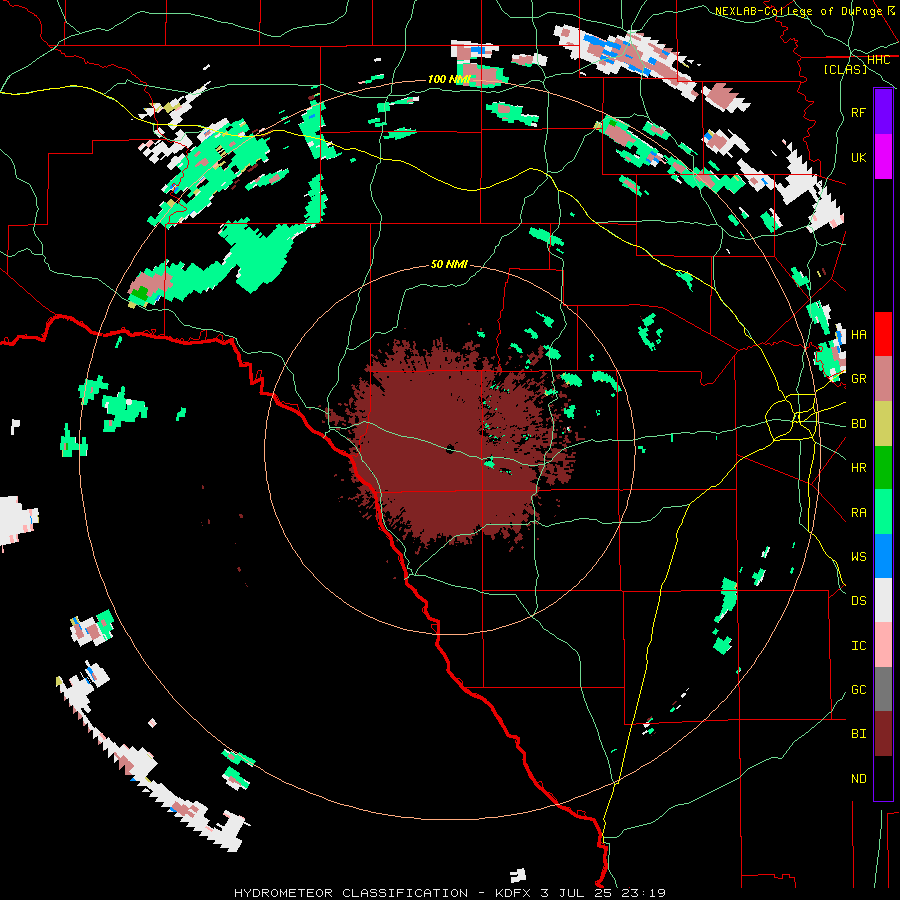Click the radar site dot at center
Screen dimensions: 900x900
[x=450, y=449]
